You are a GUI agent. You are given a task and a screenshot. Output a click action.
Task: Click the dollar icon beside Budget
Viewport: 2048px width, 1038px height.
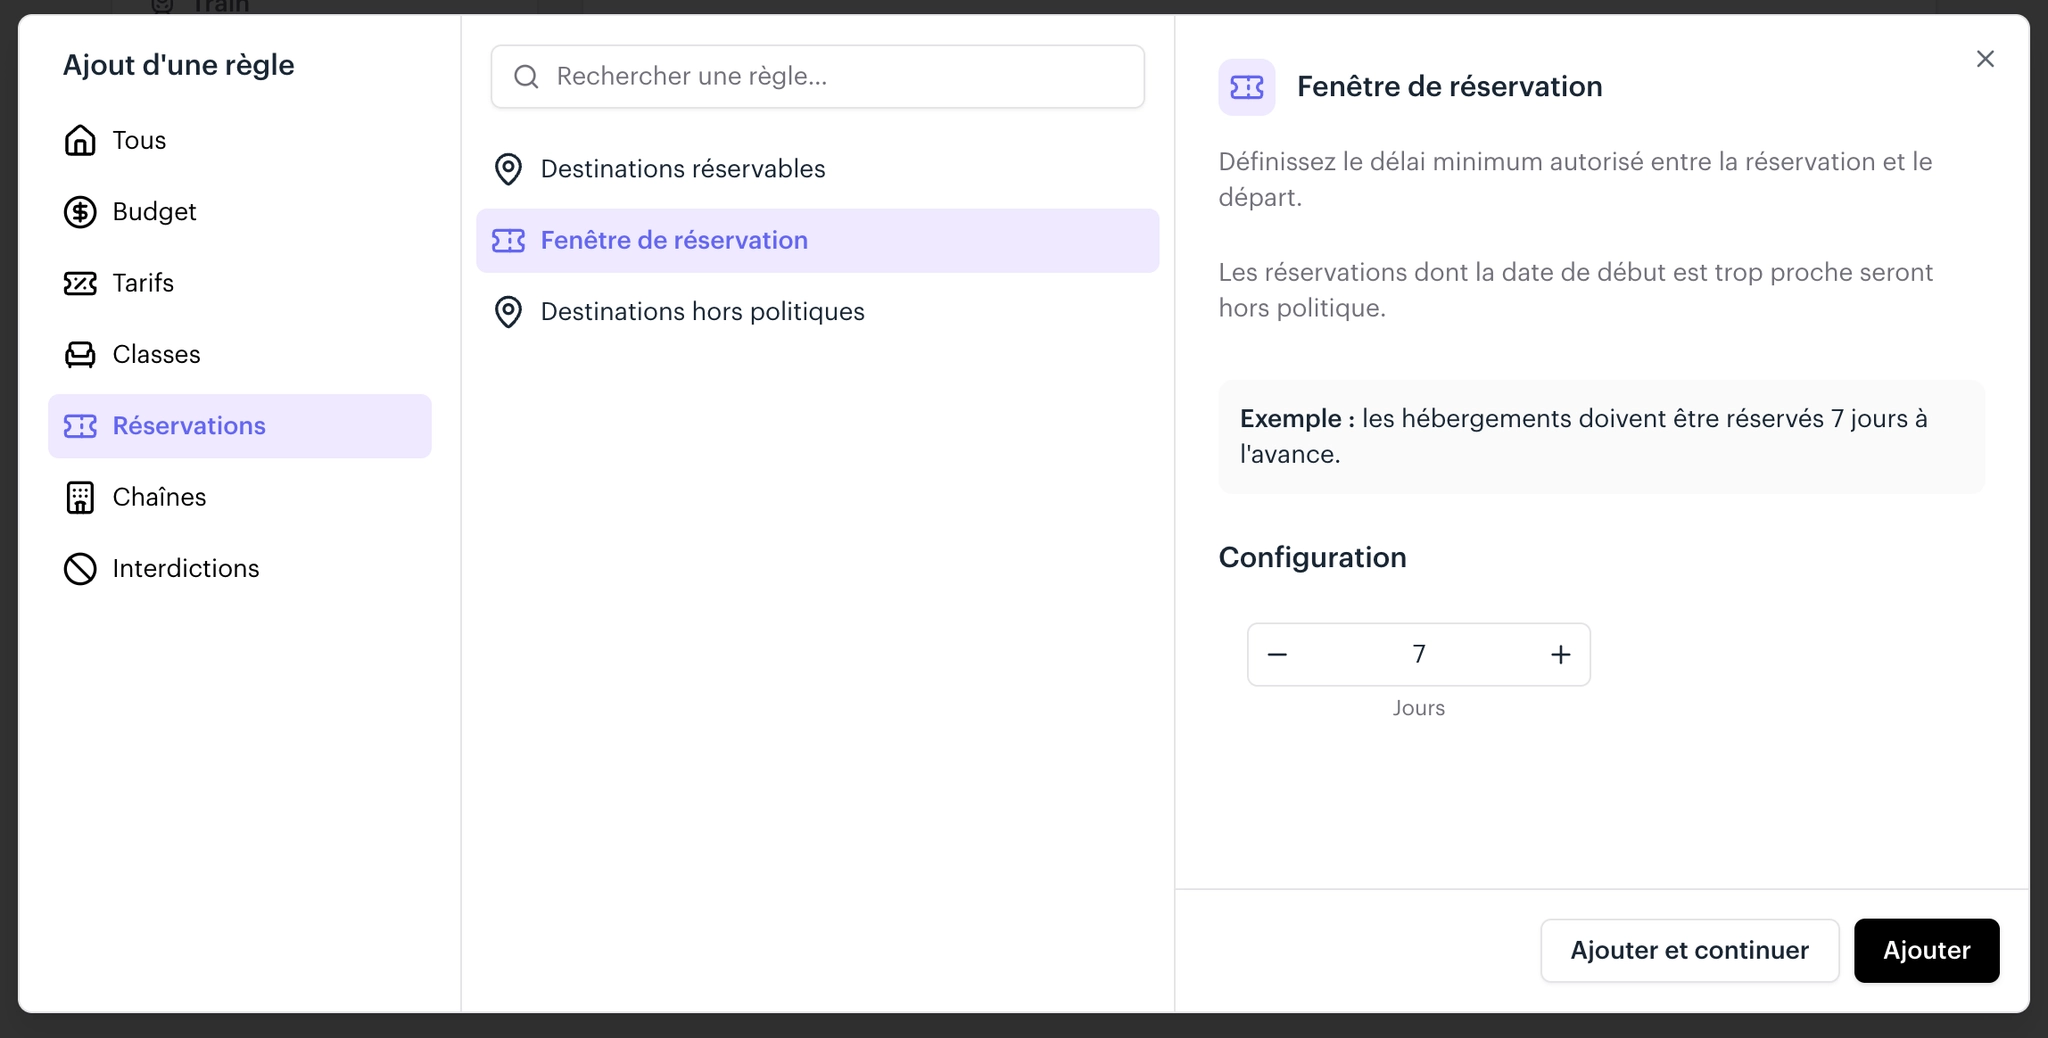(80, 212)
